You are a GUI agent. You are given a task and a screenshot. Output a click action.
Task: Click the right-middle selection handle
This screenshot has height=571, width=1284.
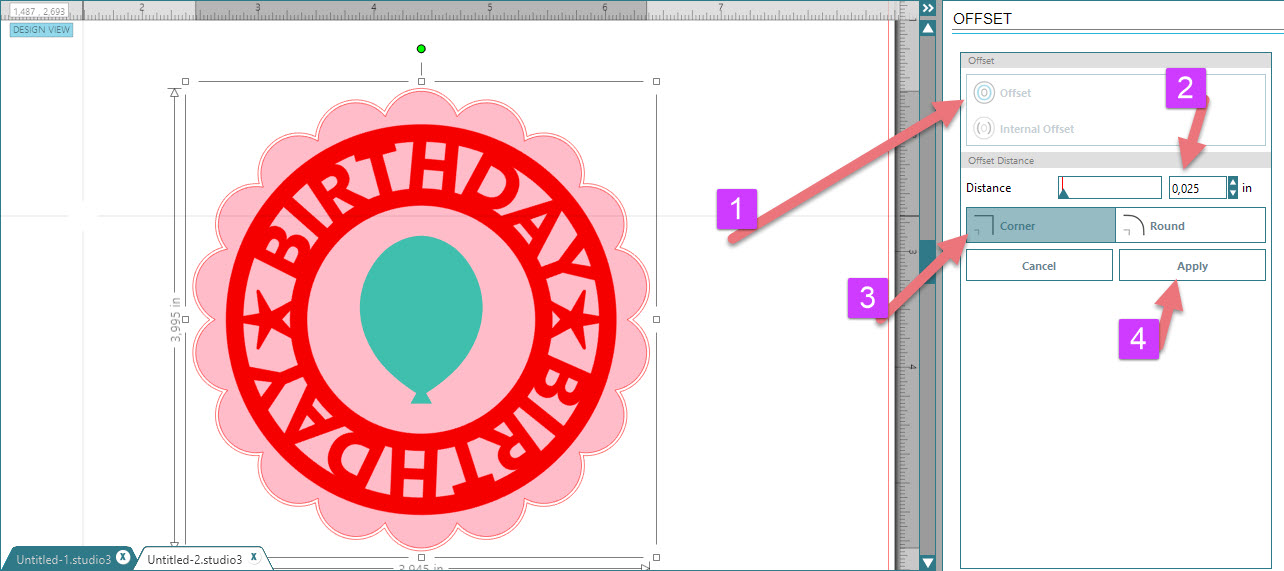(x=656, y=319)
